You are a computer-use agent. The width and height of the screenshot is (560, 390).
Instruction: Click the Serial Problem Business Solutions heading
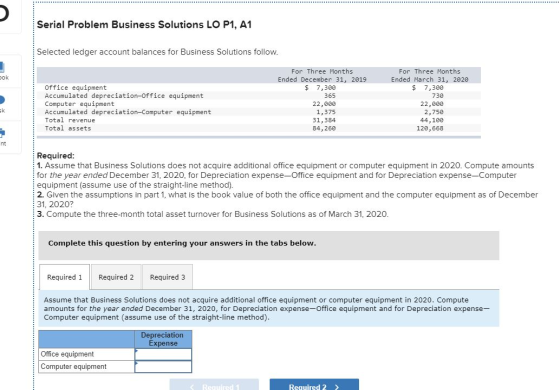[x=144, y=25]
